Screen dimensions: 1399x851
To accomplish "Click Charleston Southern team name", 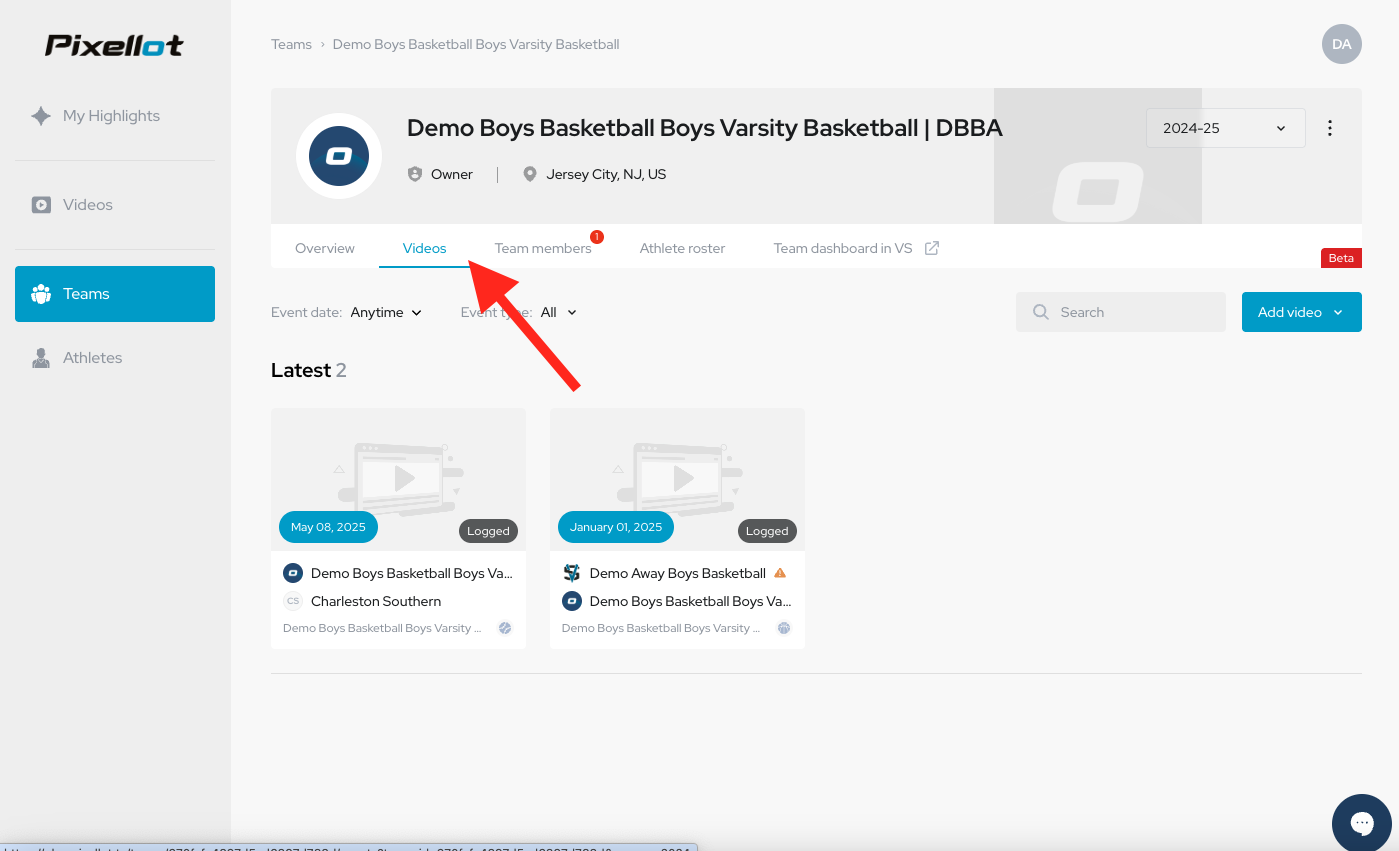I will pyautogui.click(x=376, y=601).
